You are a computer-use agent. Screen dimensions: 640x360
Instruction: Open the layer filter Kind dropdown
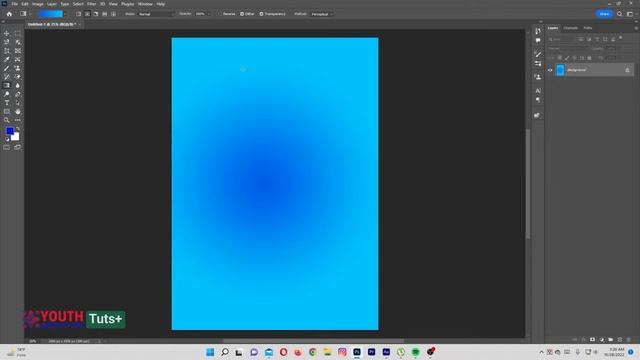pyautogui.click(x=561, y=39)
